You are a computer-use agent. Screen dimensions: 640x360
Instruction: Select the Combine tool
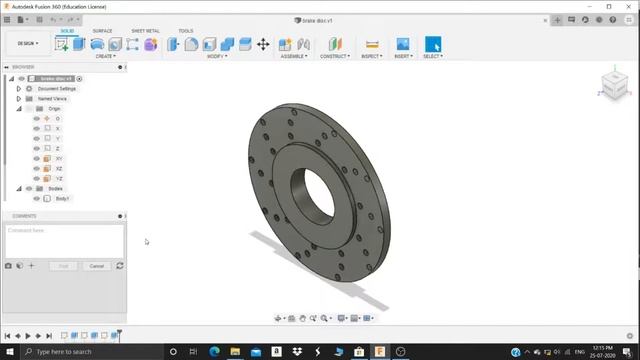[x=227, y=44]
